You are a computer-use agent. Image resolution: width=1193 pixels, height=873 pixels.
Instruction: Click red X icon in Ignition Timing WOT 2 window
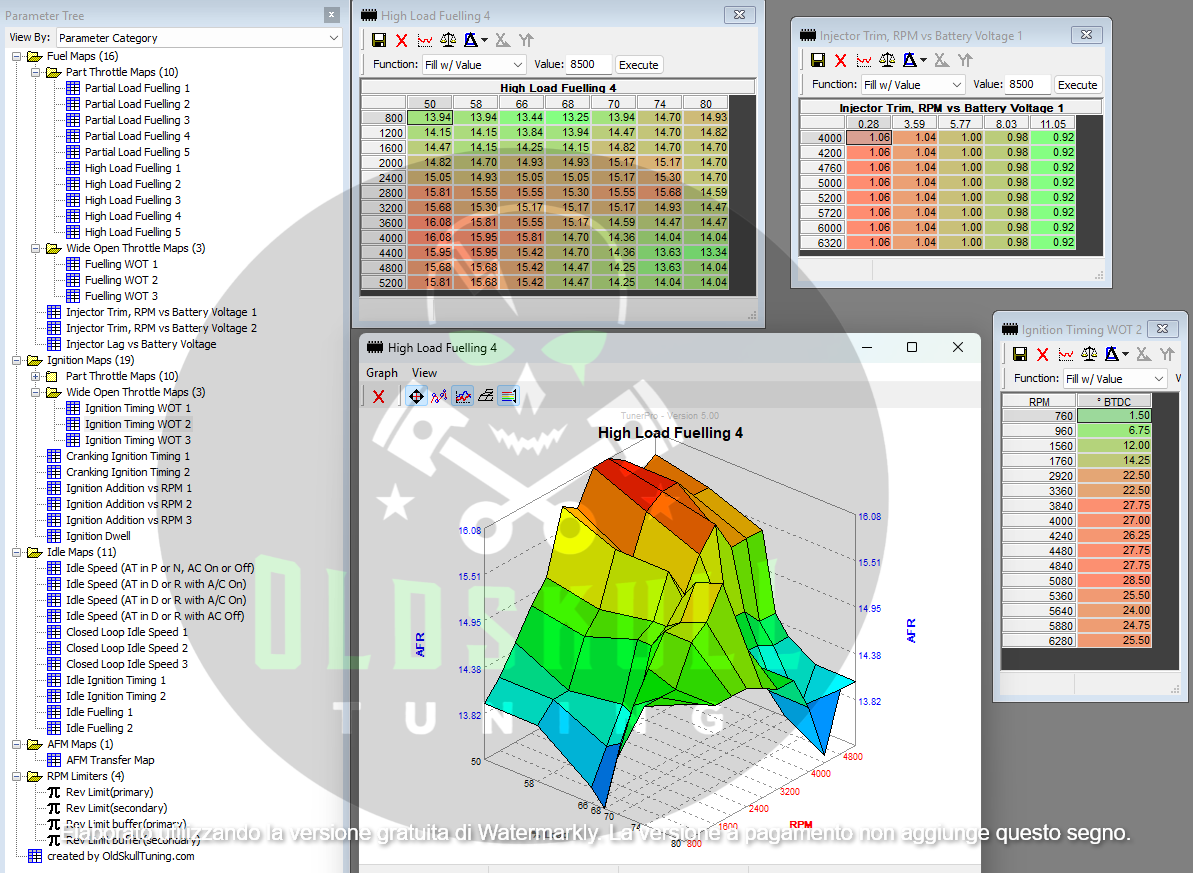pos(1042,354)
